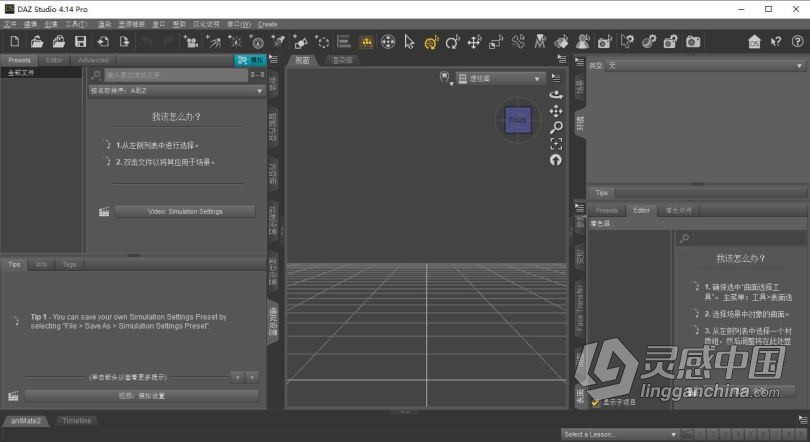Click the align lines toolbar icon
Image resolution: width=810 pixels, height=442 pixels.
pos(344,41)
